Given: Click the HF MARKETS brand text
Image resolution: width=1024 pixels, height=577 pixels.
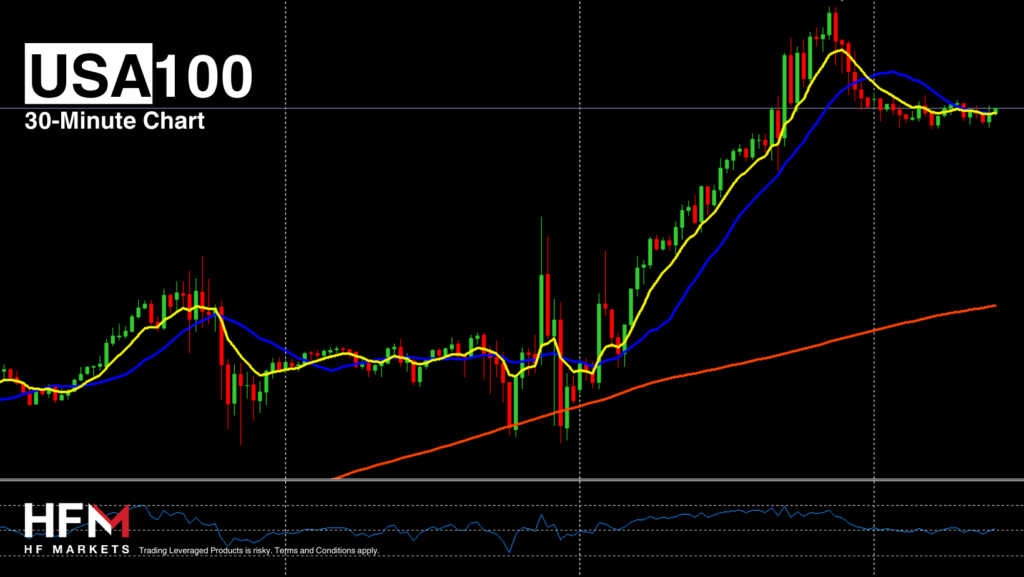Looking at the screenshot, I should click(x=77, y=550).
